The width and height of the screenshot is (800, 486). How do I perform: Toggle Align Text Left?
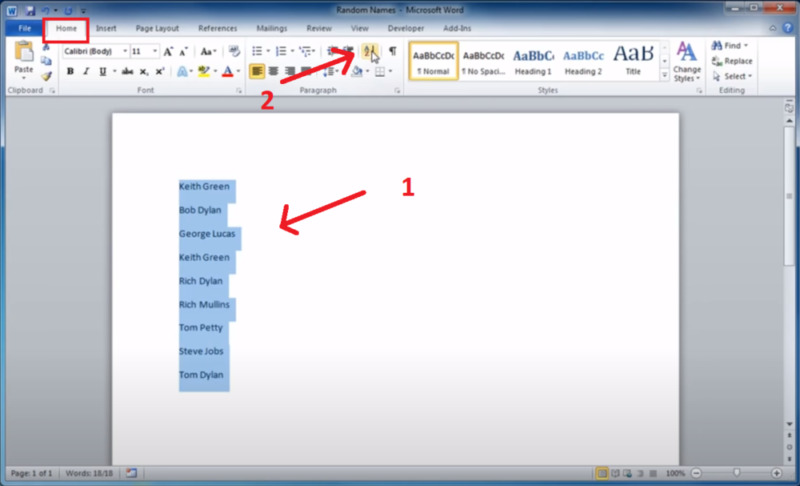coord(257,71)
